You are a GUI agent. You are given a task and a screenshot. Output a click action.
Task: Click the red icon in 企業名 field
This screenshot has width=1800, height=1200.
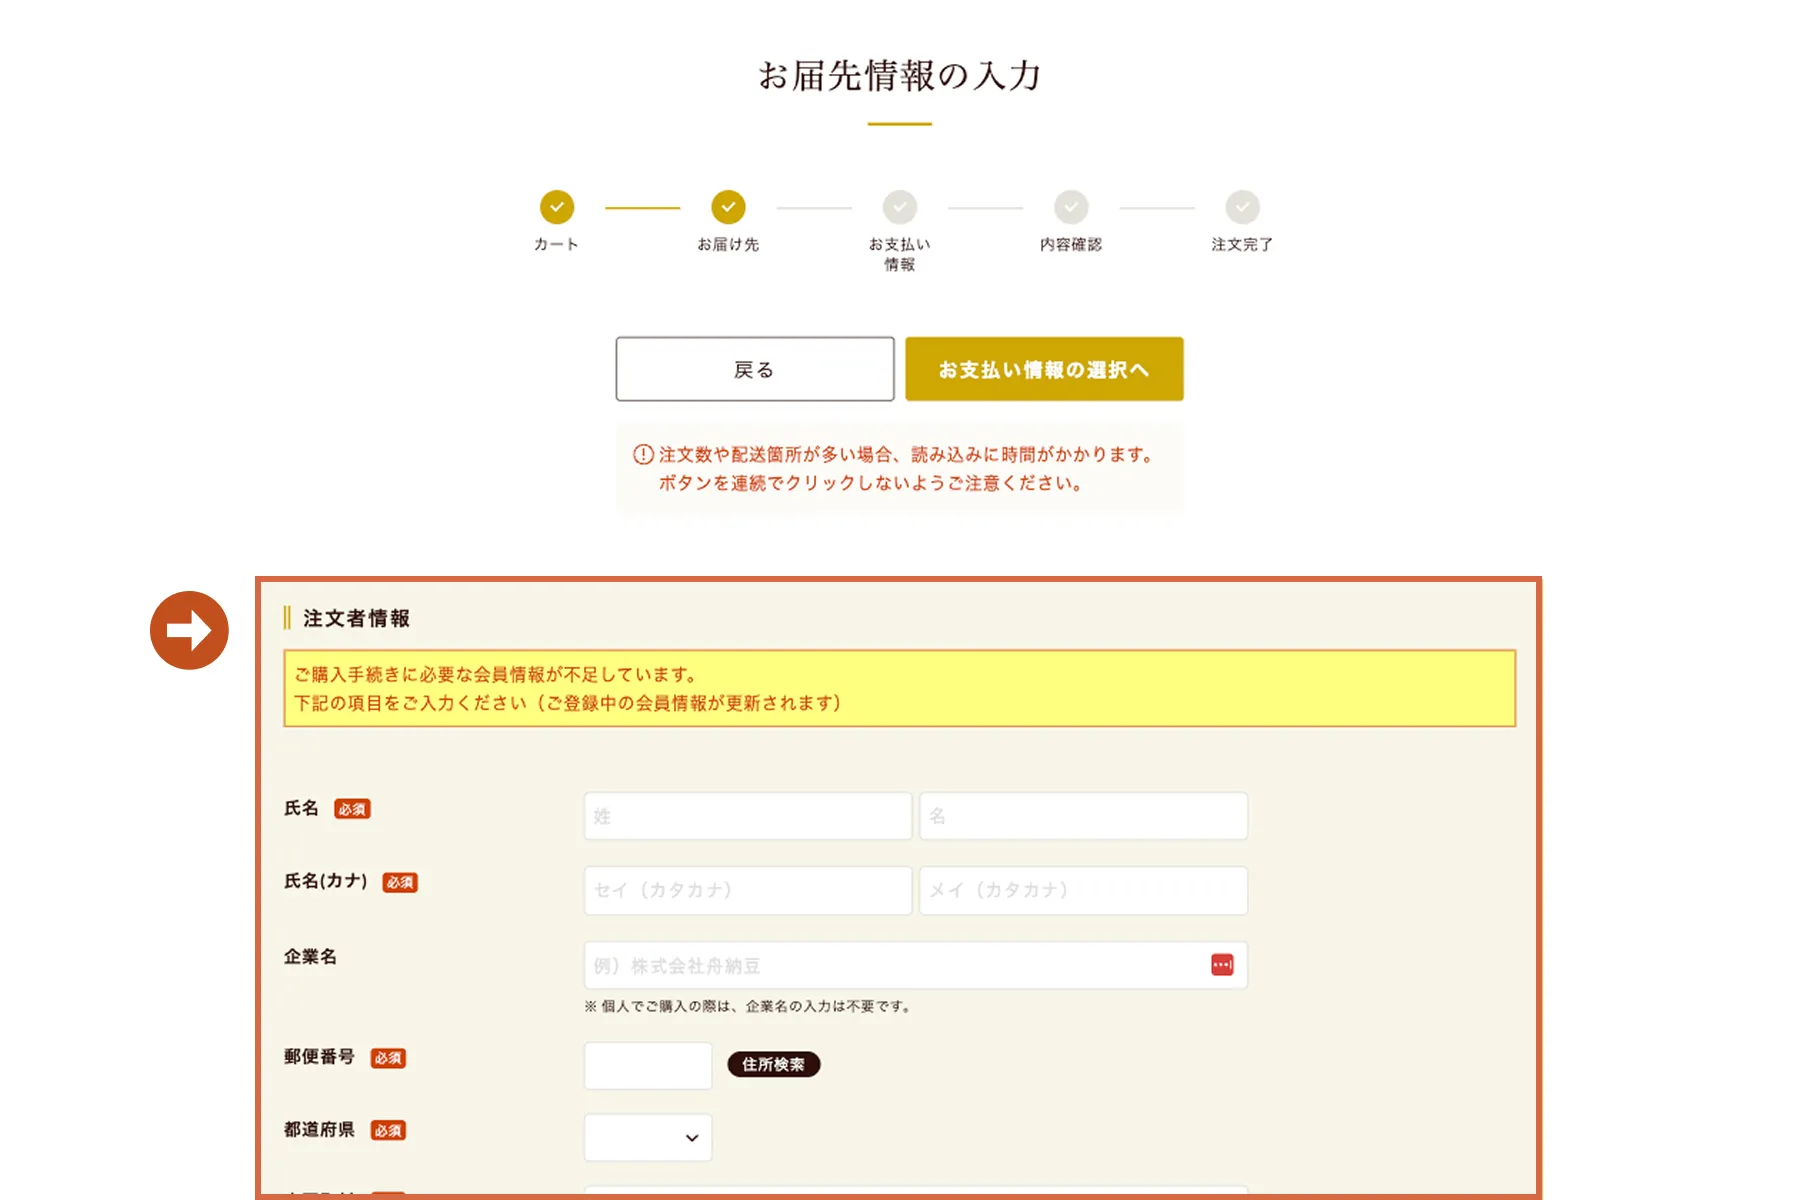point(1222,965)
